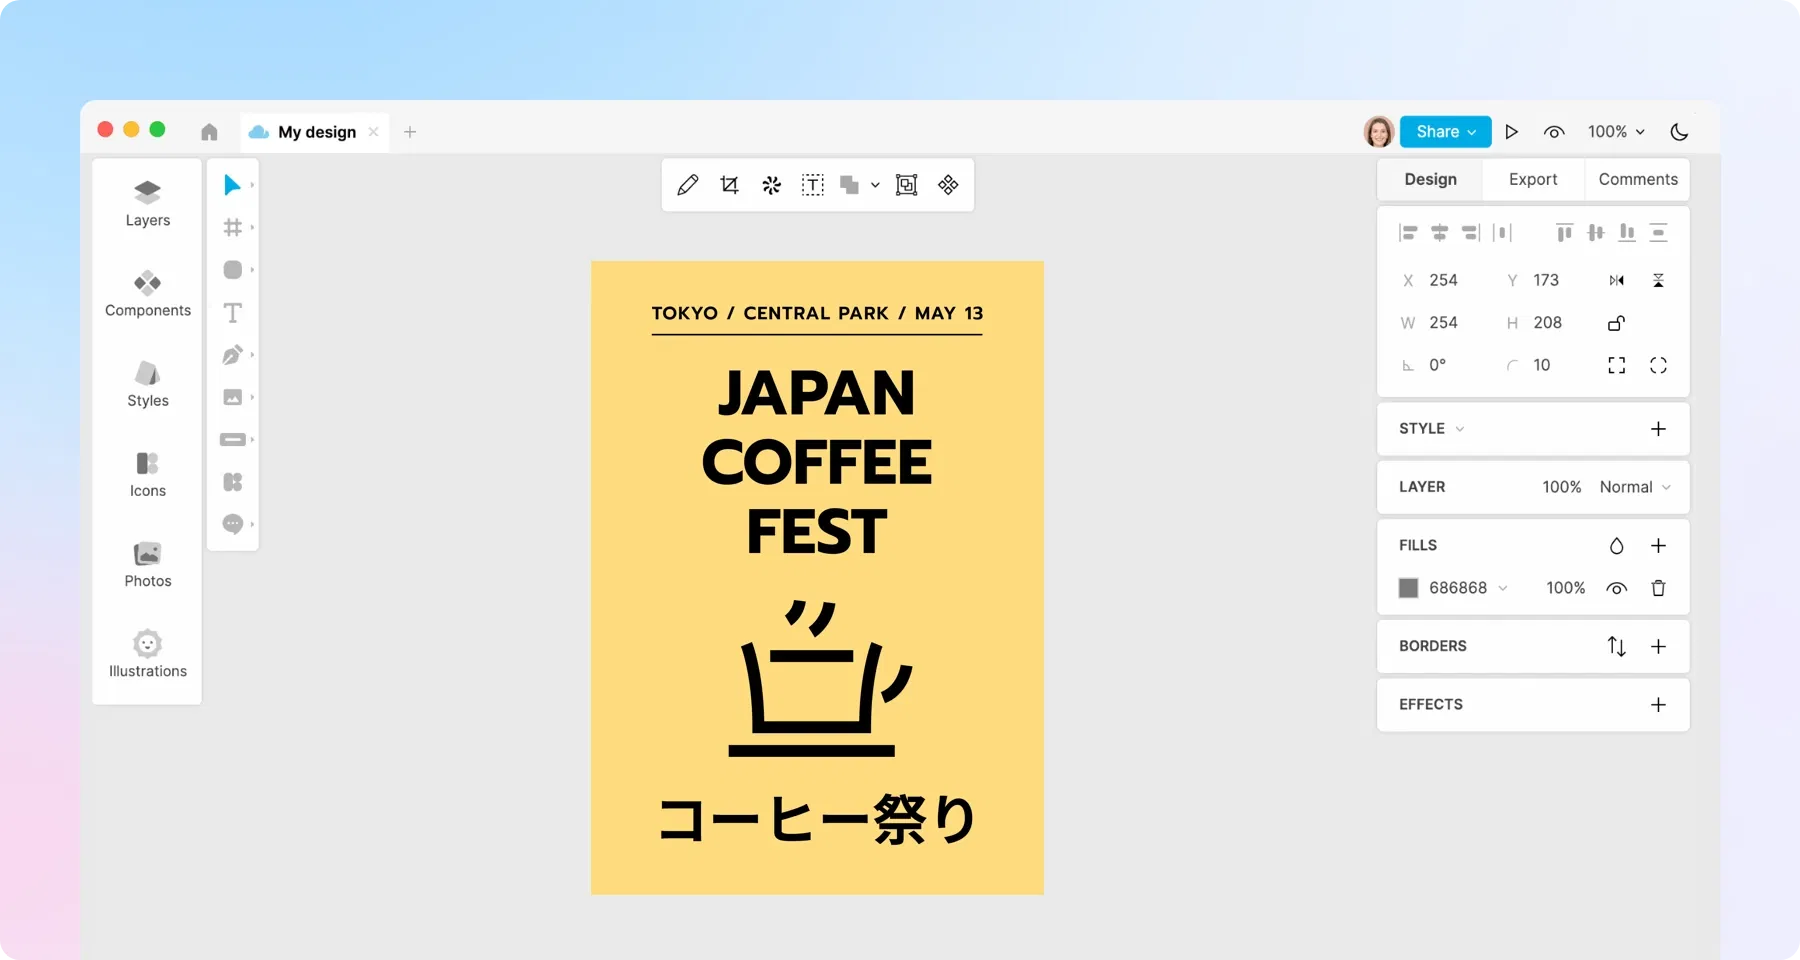Delete the 686868 fill with trash icon
This screenshot has width=1800, height=960.
coord(1658,588)
